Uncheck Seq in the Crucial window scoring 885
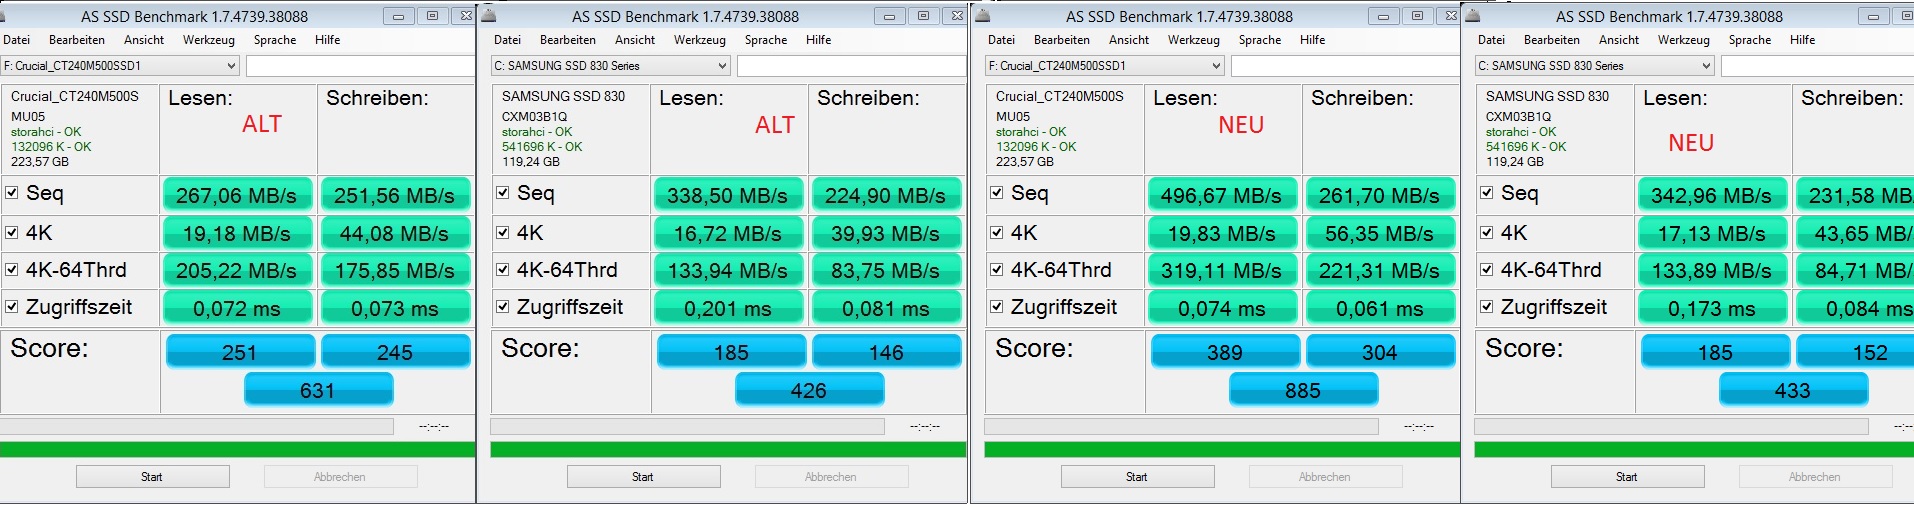The height and width of the screenshot is (507, 1914). 997,192
